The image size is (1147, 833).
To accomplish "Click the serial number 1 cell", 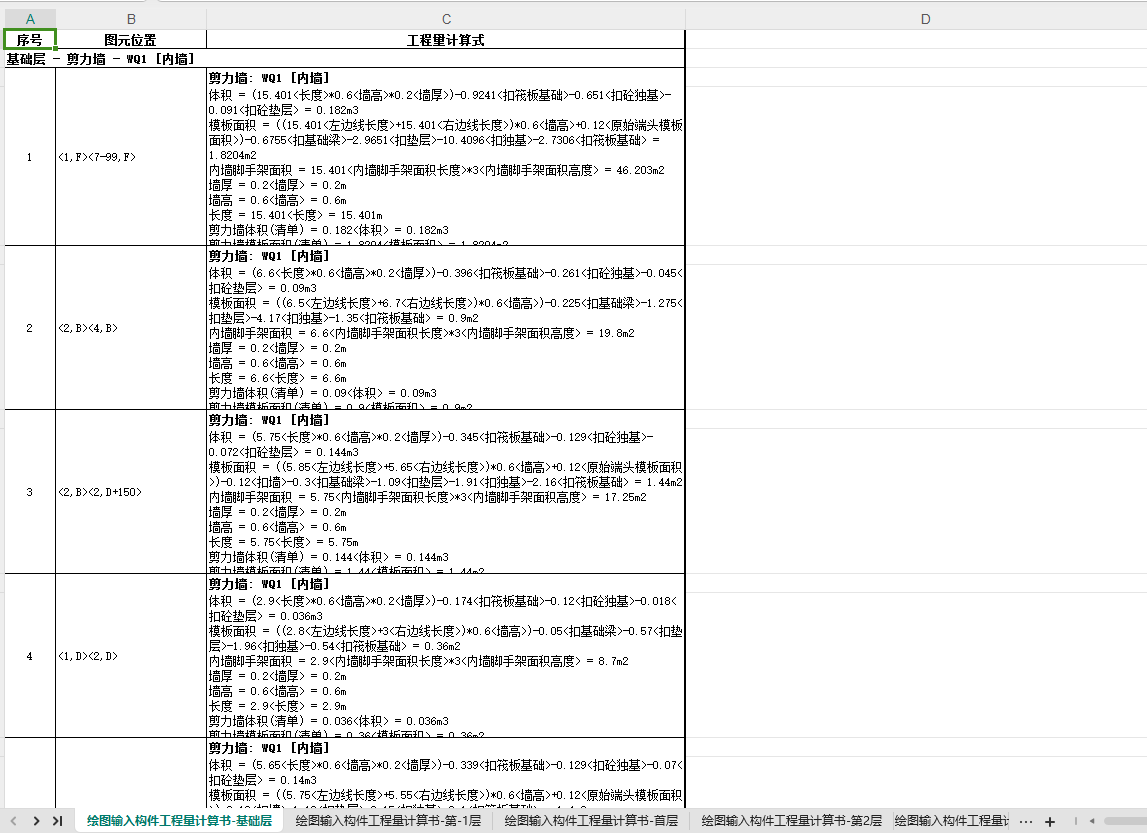I will [30, 157].
